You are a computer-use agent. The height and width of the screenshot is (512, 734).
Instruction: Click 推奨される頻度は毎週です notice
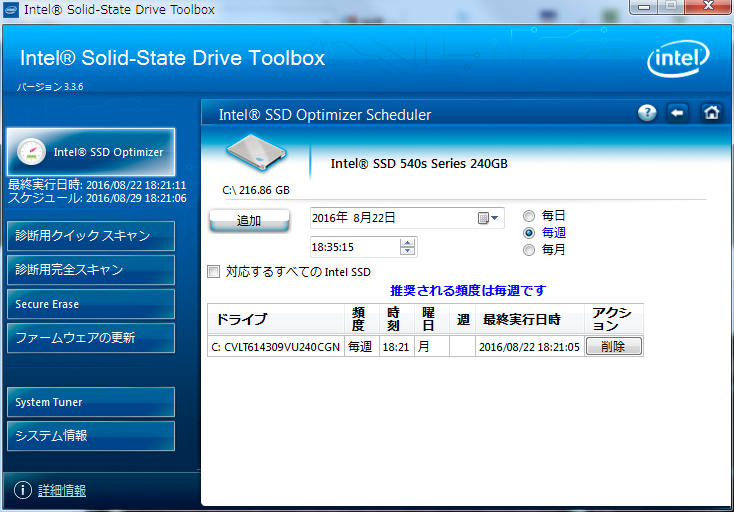468,291
